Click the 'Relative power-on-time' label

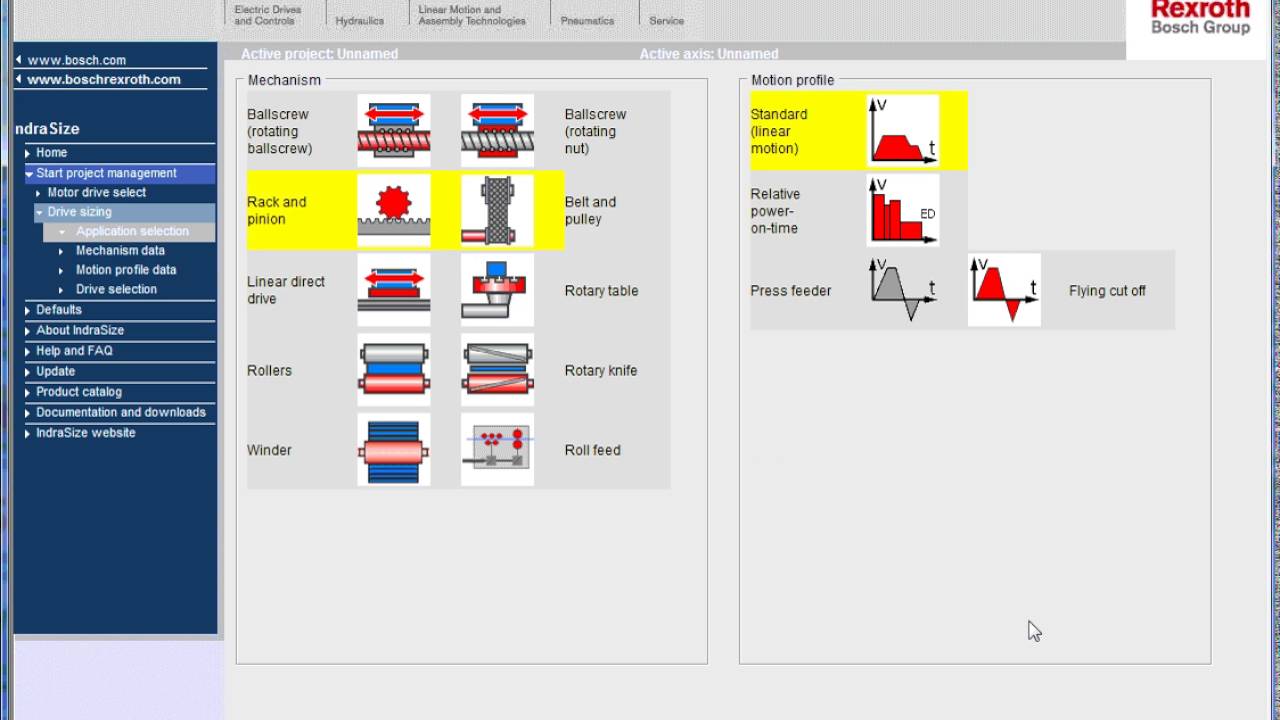tap(775, 211)
